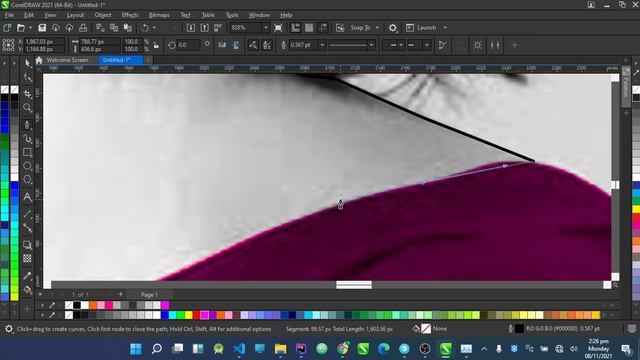Toggle show rulers button
The width and height of the screenshot is (640, 360).
[x=295, y=28]
